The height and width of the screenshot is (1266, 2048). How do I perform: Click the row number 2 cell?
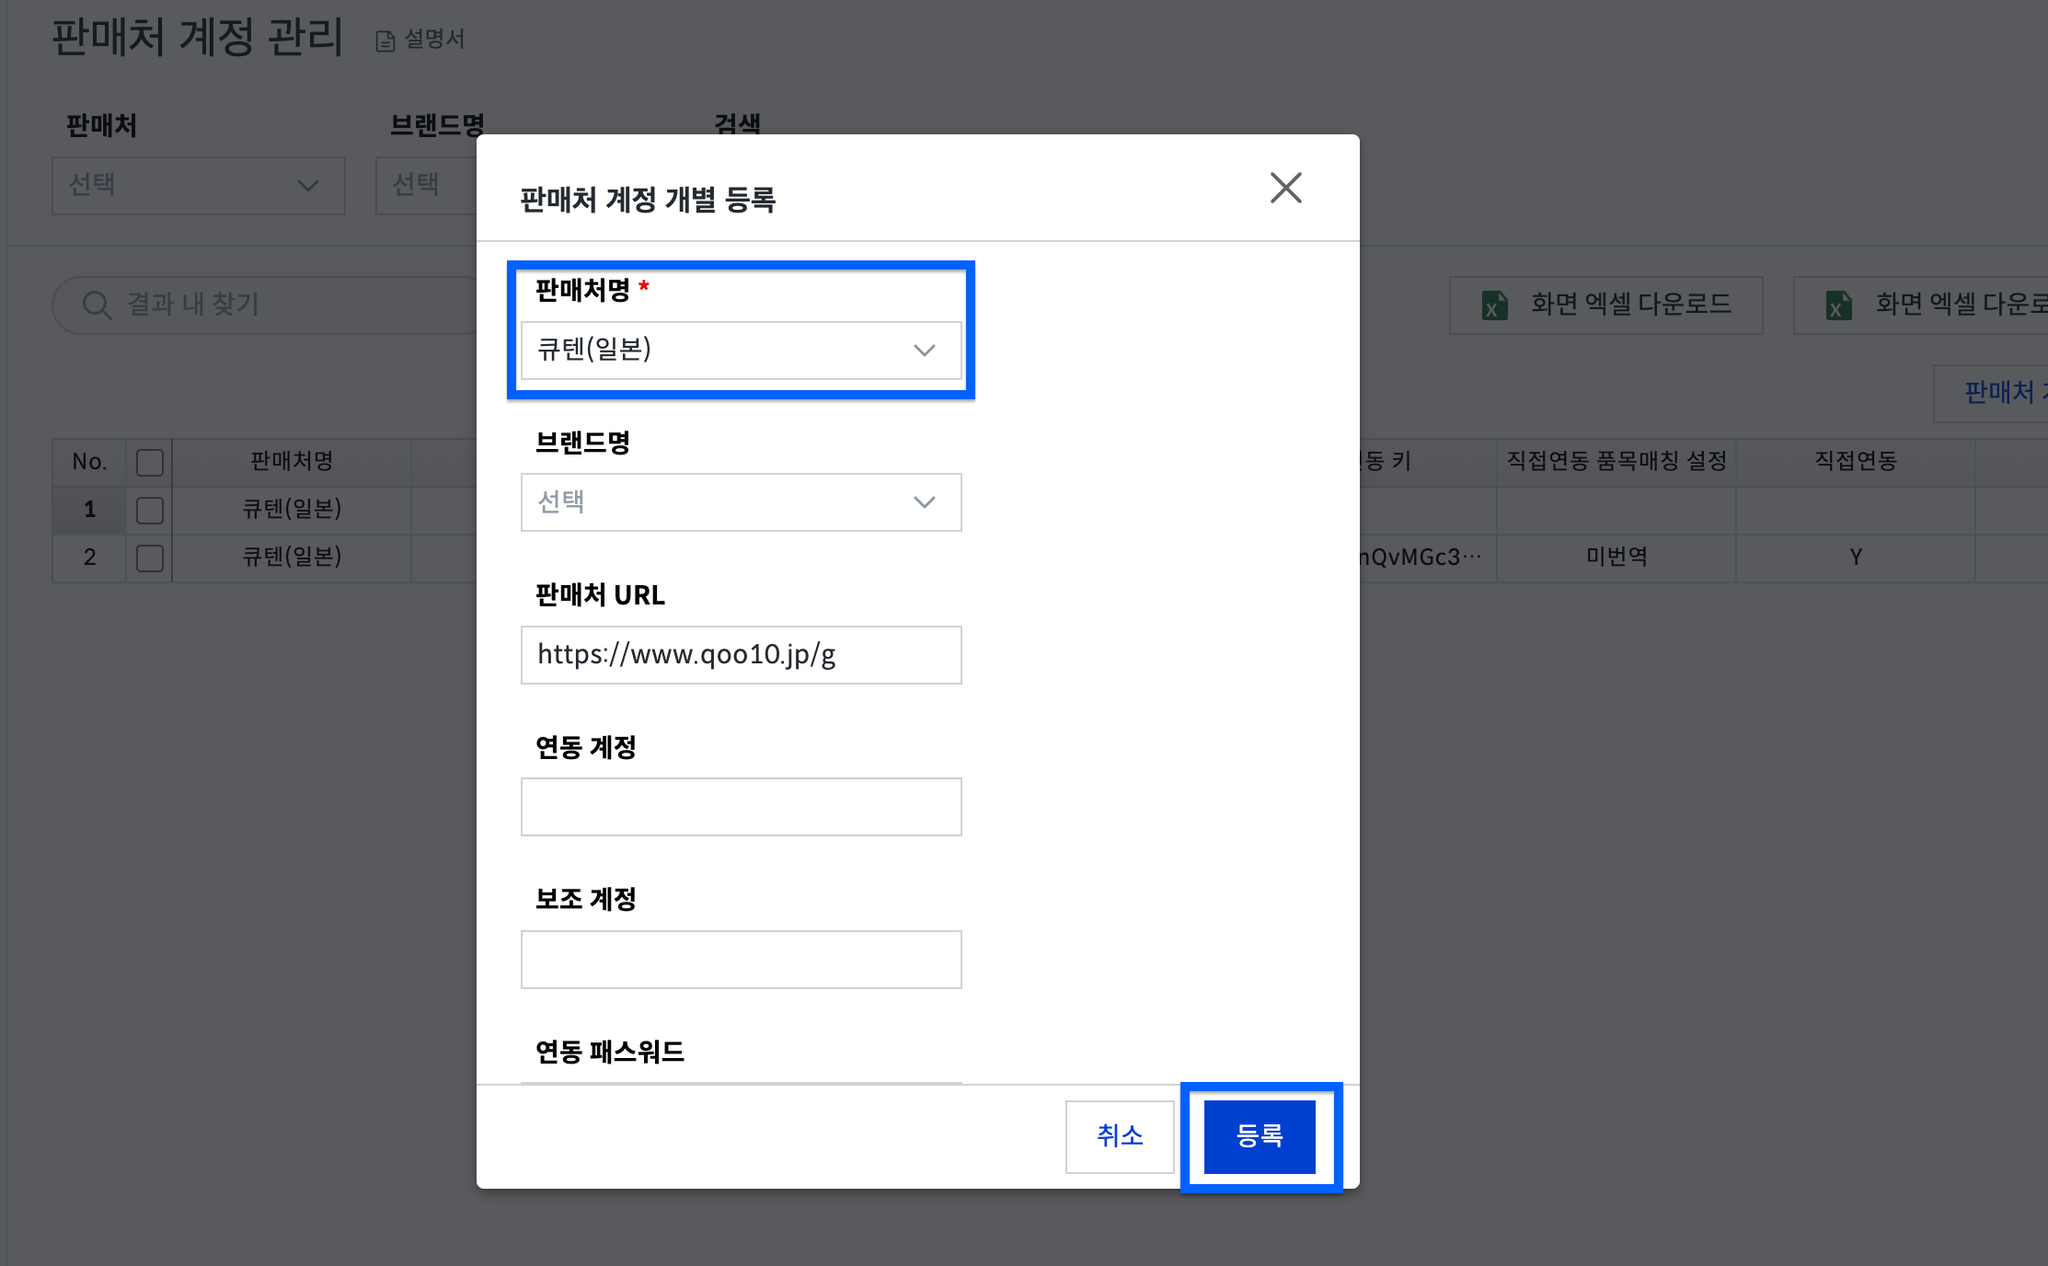[89, 557]
